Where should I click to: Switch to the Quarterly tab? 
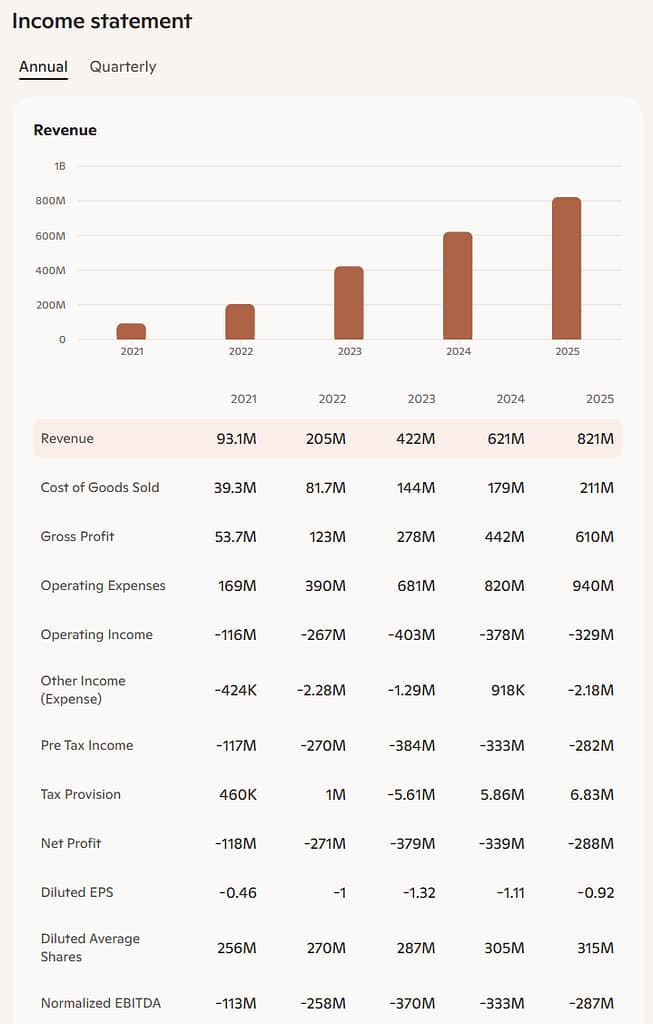click(x=123, y=67)
